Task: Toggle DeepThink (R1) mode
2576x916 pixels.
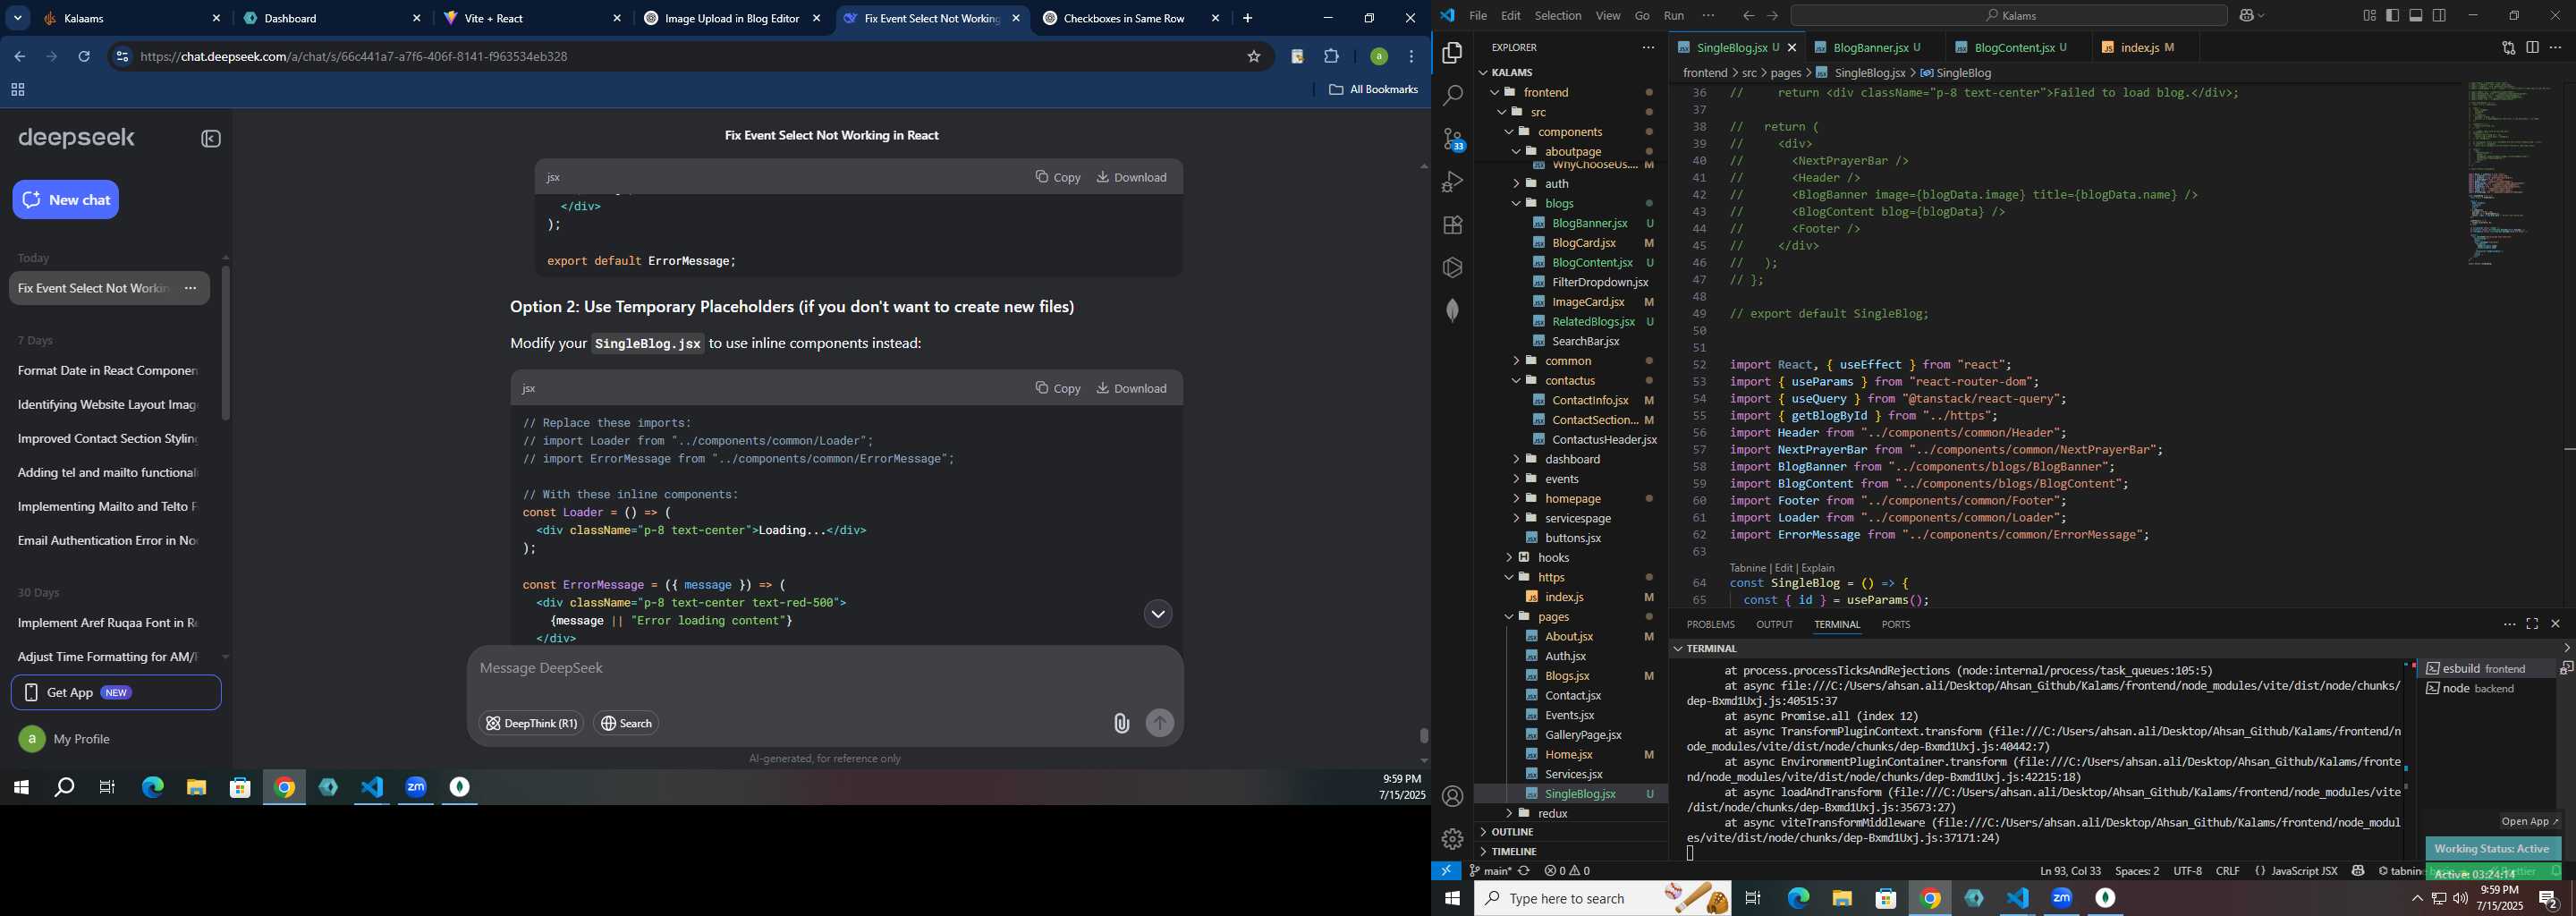Action: click(x=531, y=723)
